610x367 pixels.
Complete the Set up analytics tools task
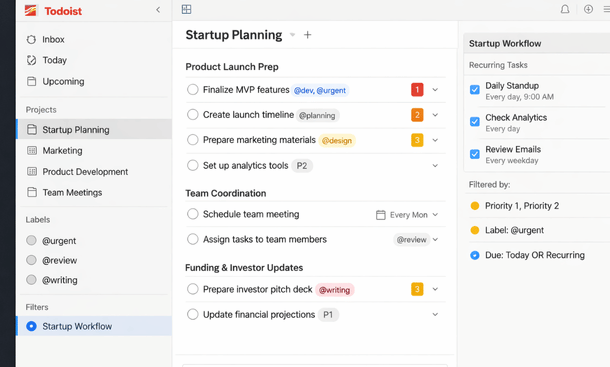[193, 165]
